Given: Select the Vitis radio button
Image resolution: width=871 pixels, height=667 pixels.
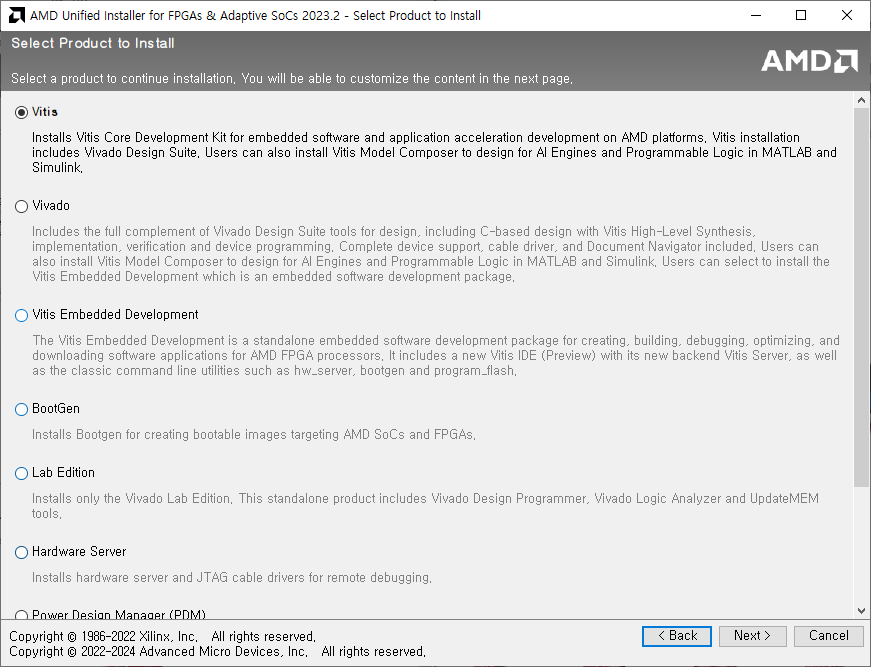Looking at the screenshot, I should [21, 112].
